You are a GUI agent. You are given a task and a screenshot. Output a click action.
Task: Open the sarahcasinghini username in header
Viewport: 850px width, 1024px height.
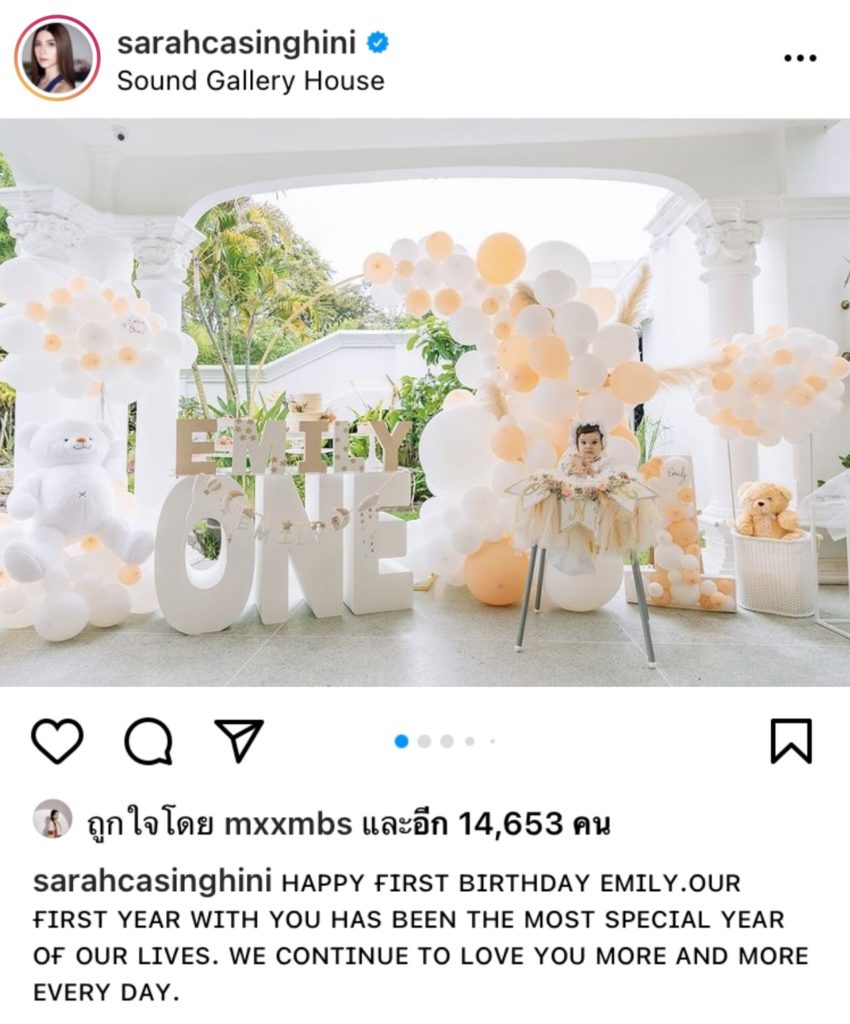[236, 43]
